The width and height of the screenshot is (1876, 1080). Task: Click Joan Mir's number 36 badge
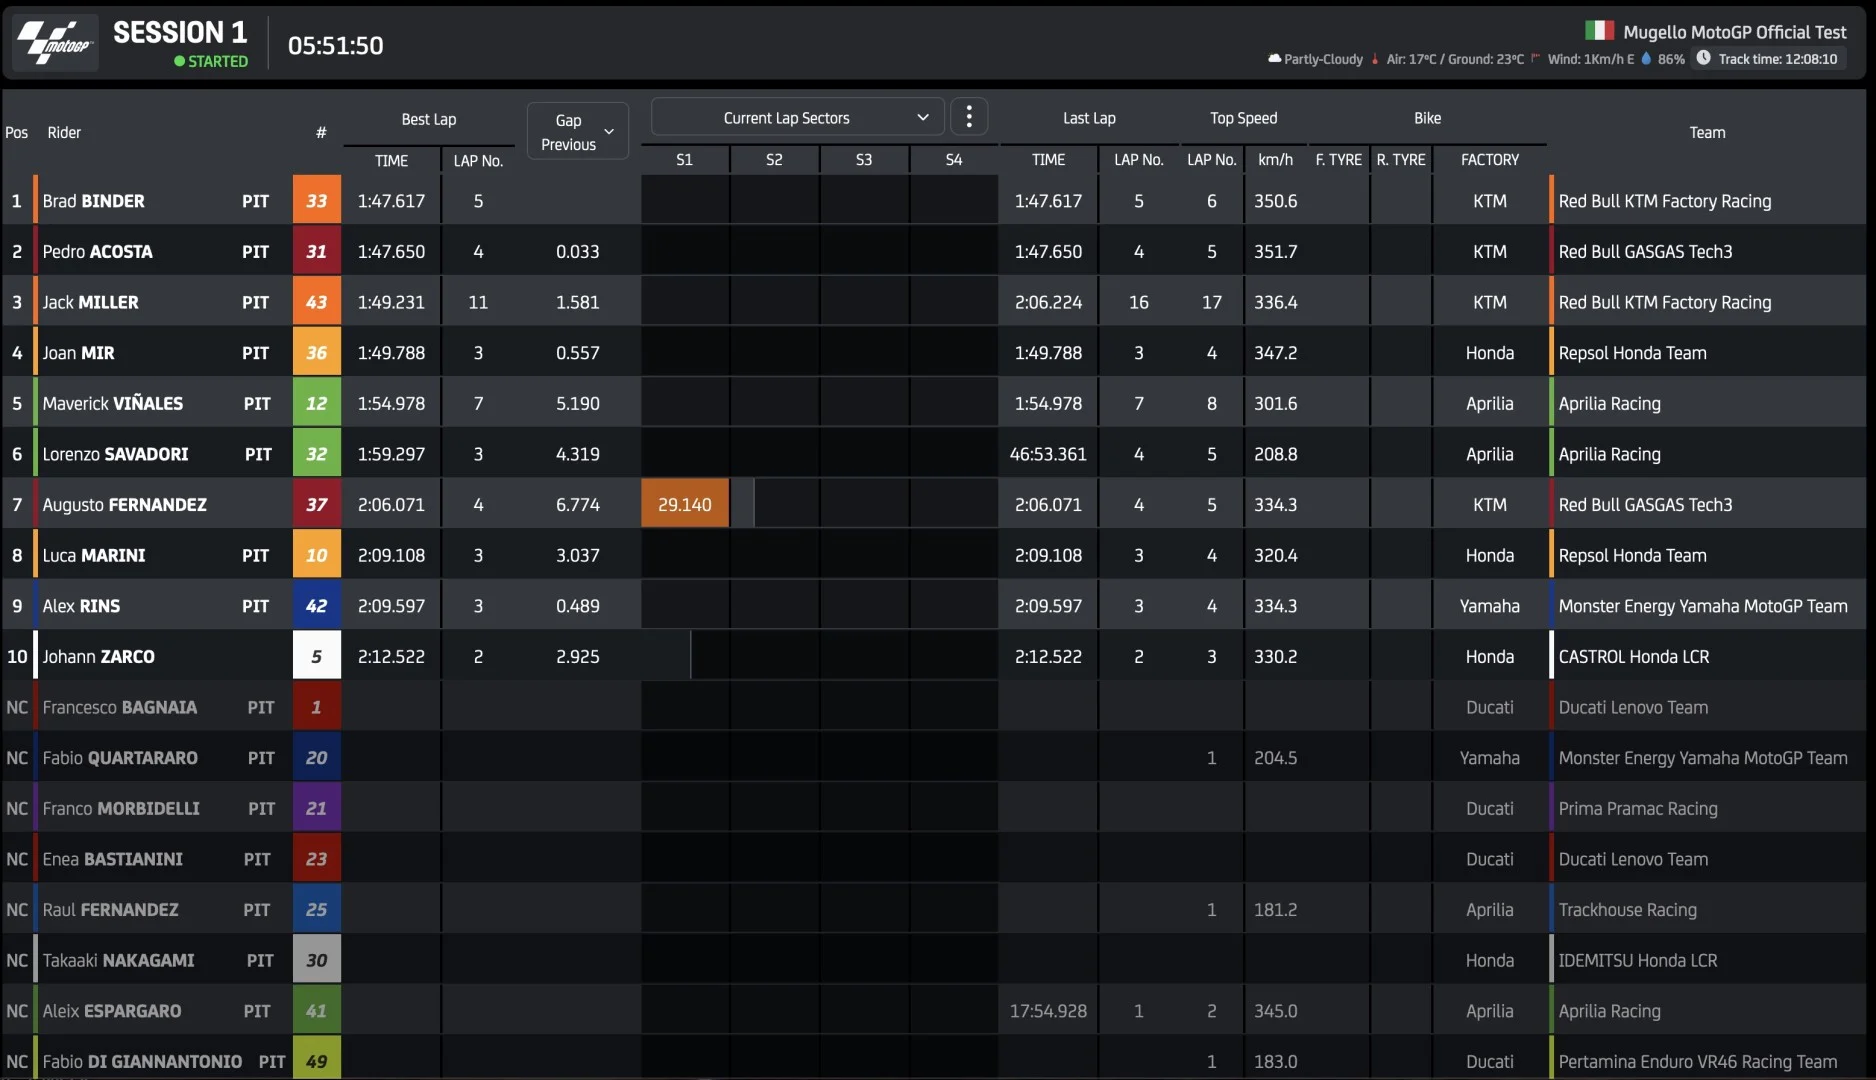(316, 353)
